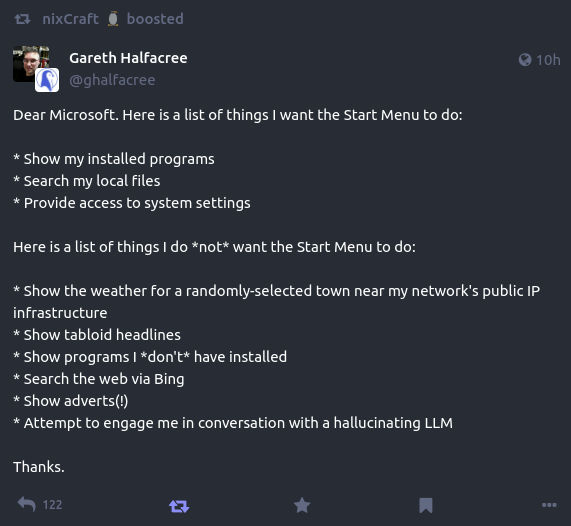
Task: Click the small nixCraft booster avatar overlay
Action: pos(47,80)
